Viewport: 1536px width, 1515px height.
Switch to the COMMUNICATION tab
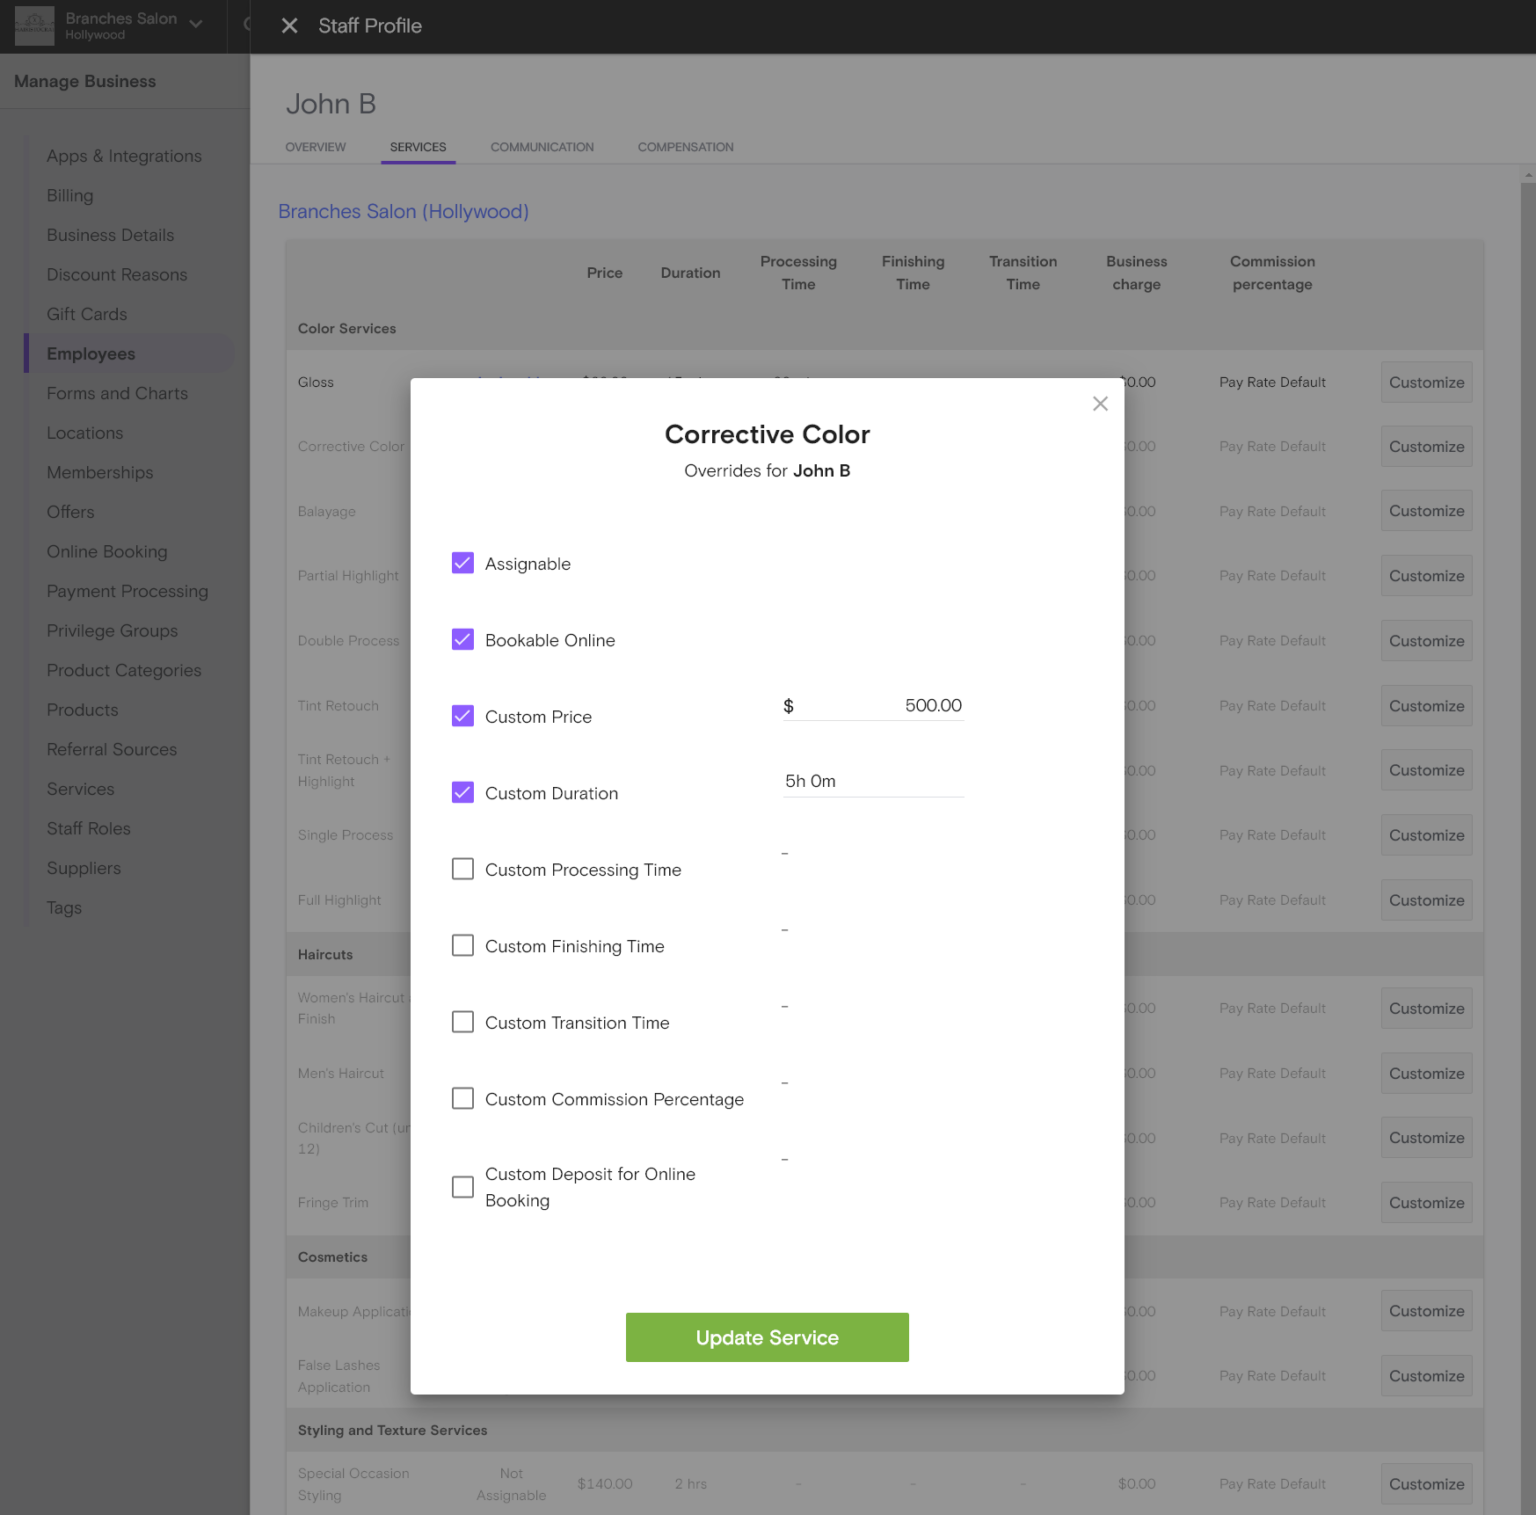[x=541, y=146]
